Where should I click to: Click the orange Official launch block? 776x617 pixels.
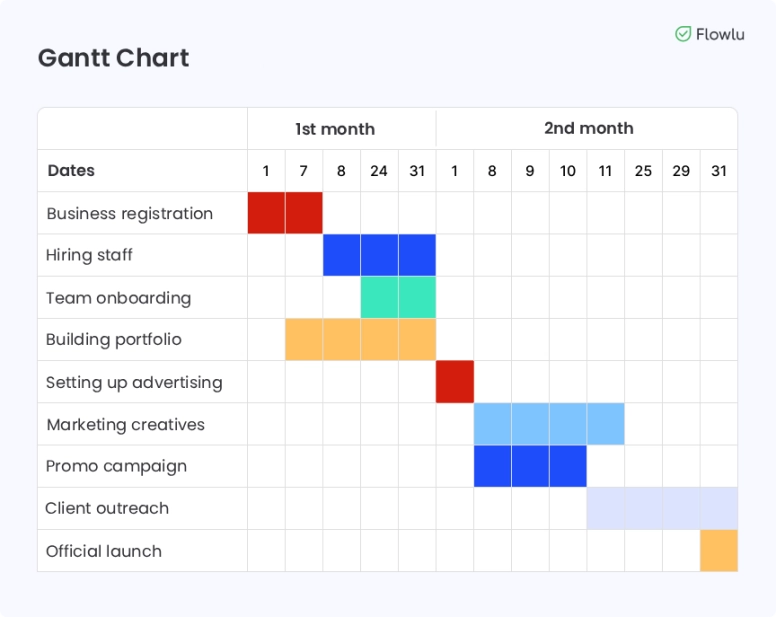point(719,551)
